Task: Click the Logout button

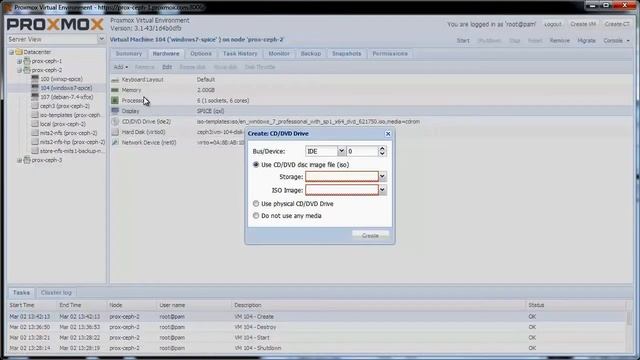Action: [553, 24]
